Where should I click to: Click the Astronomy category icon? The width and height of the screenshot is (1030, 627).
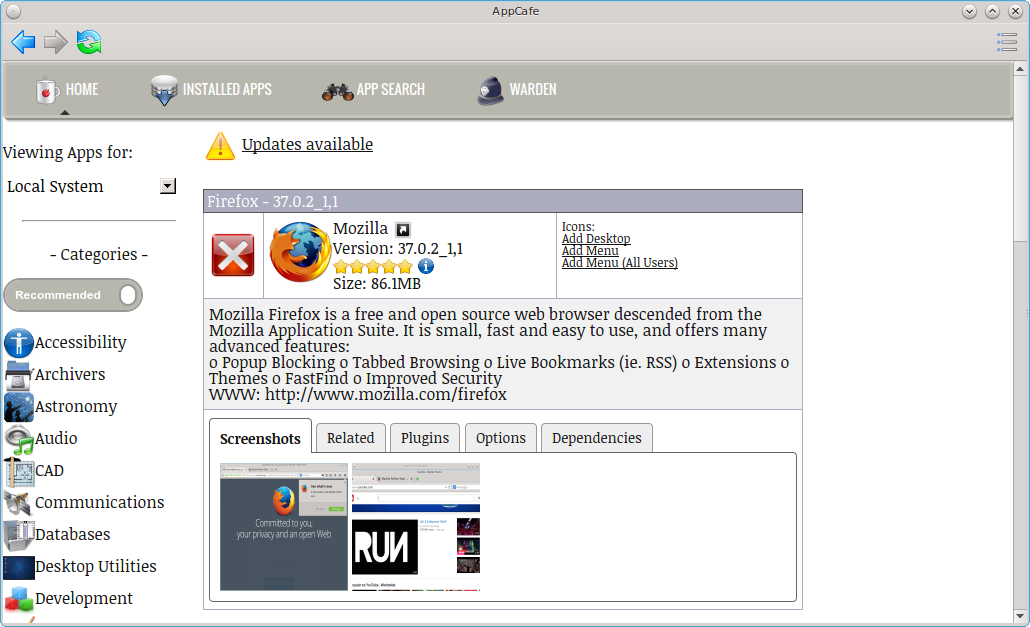(x=18, y=407)
